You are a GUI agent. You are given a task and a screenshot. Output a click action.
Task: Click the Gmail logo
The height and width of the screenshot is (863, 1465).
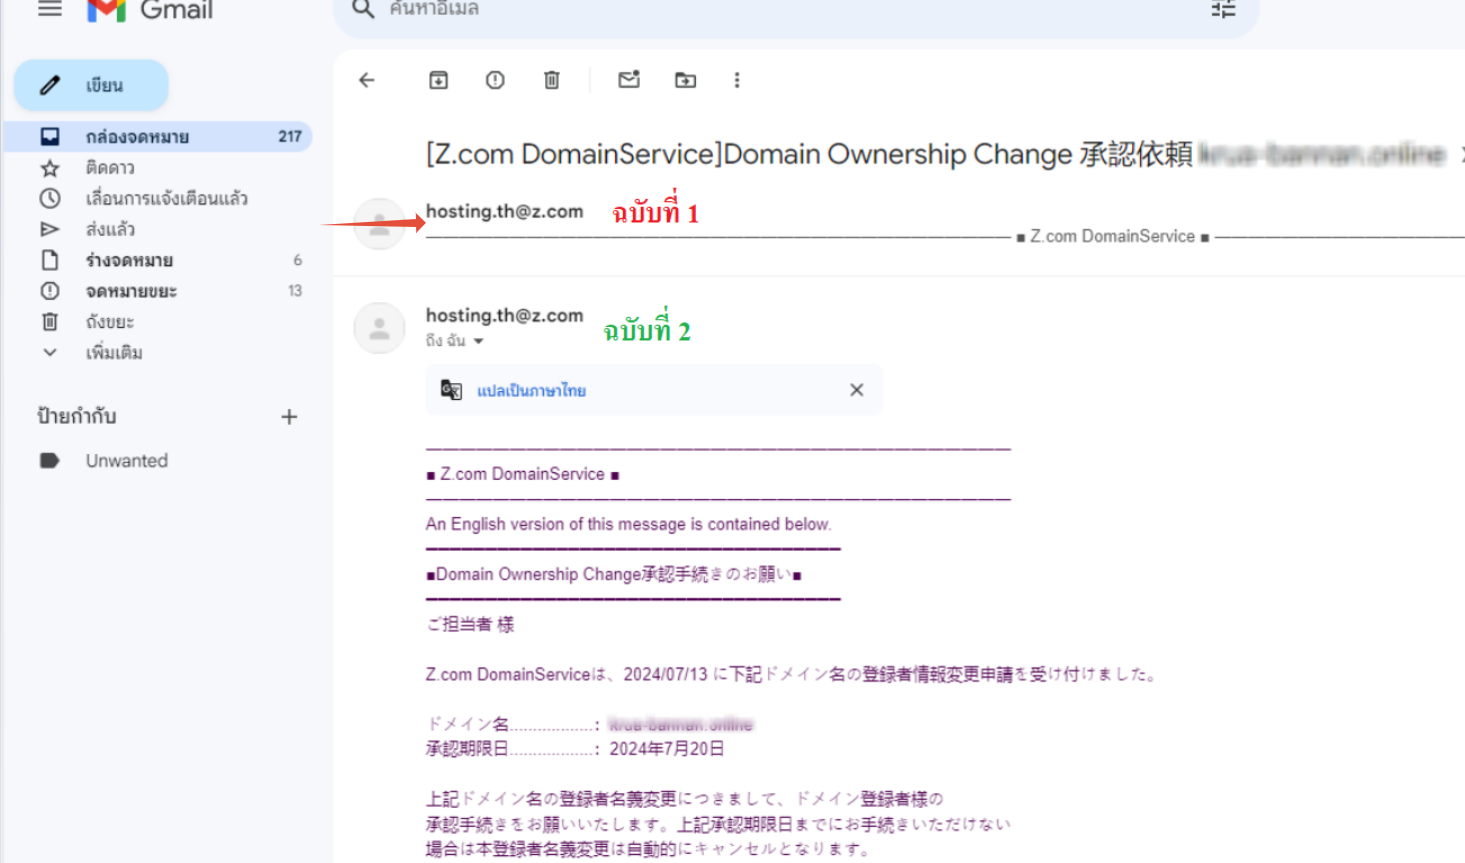coord(150,10)
